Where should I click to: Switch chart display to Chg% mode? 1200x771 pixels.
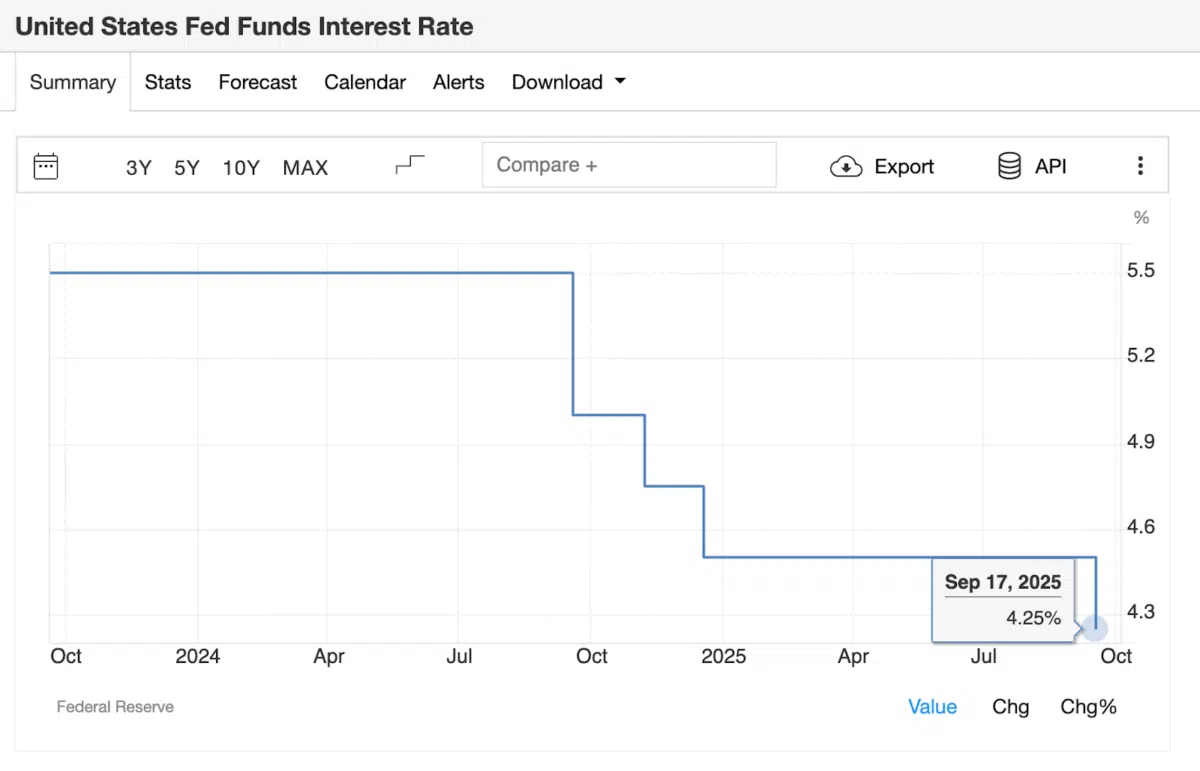pyautogui.click(x=1088, y=706)
